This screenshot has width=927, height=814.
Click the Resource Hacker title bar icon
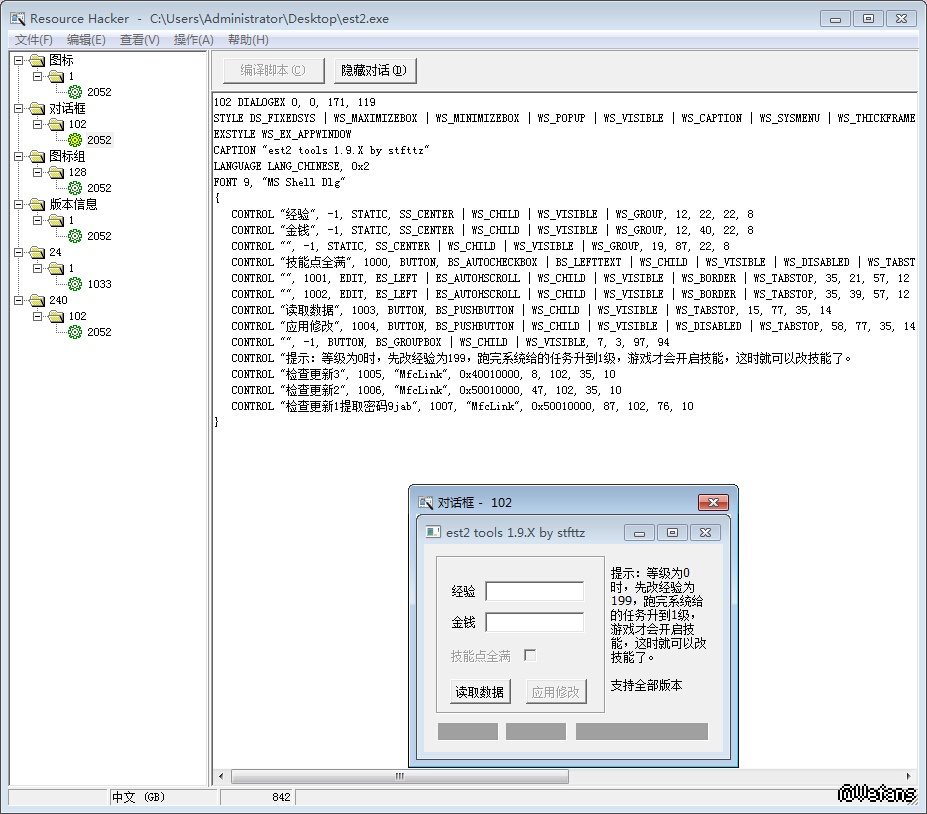point(17,18)
